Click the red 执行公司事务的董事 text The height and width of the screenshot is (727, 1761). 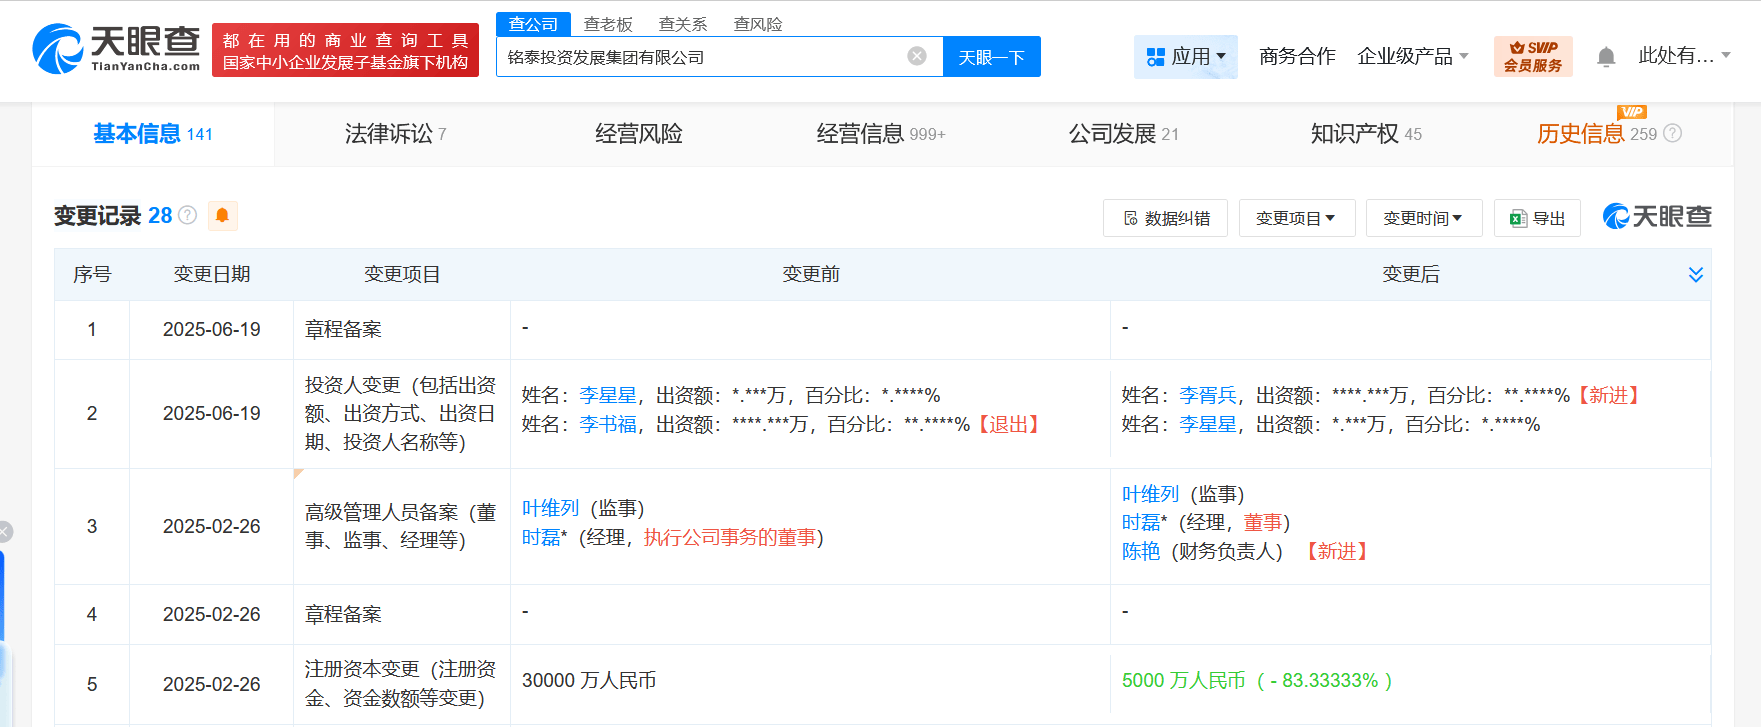[x=730, y=538]
